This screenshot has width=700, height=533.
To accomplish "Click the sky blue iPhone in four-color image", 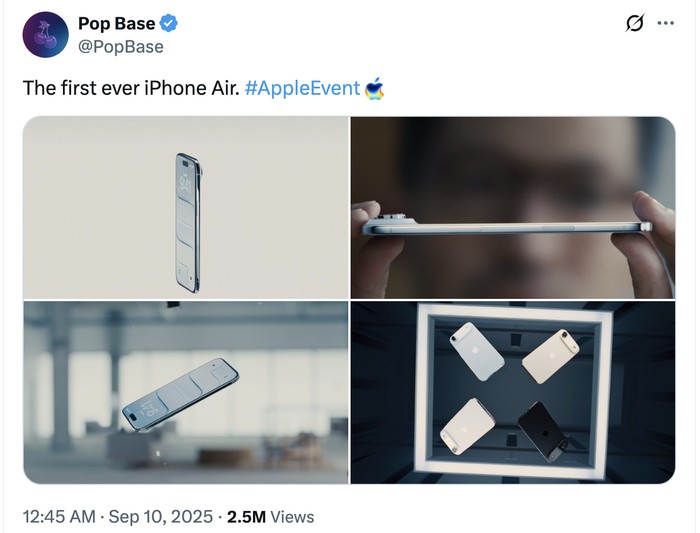I will [x=474, y=350].
